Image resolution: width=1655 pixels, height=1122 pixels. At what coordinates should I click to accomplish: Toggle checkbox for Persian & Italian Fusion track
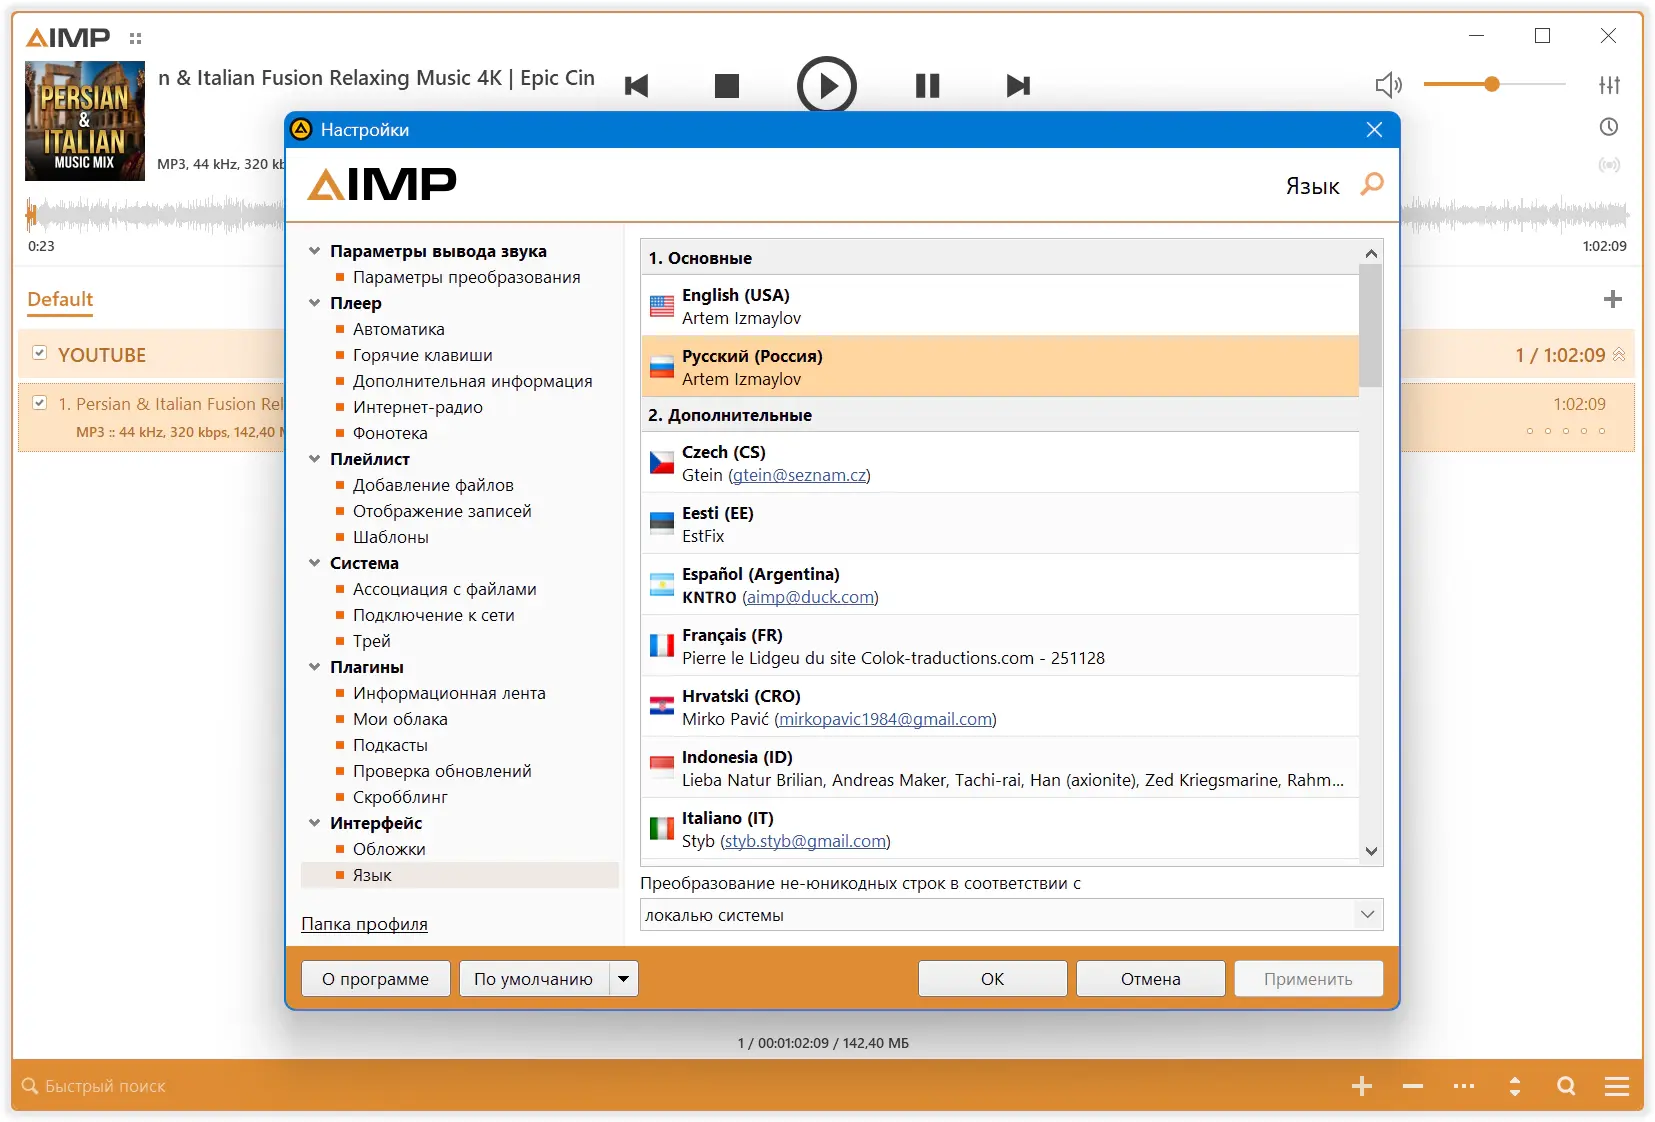40,403
